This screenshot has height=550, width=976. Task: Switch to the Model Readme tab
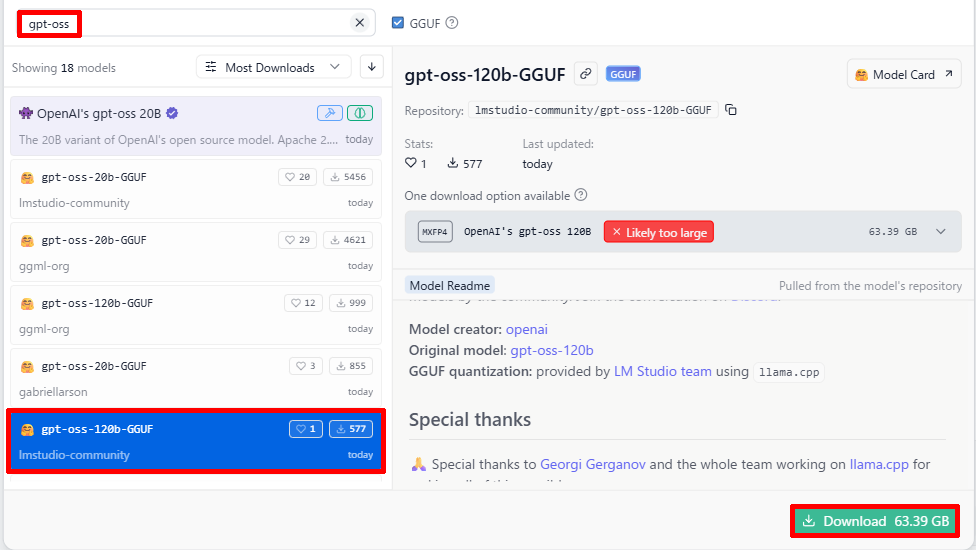(x=449, y=286)
